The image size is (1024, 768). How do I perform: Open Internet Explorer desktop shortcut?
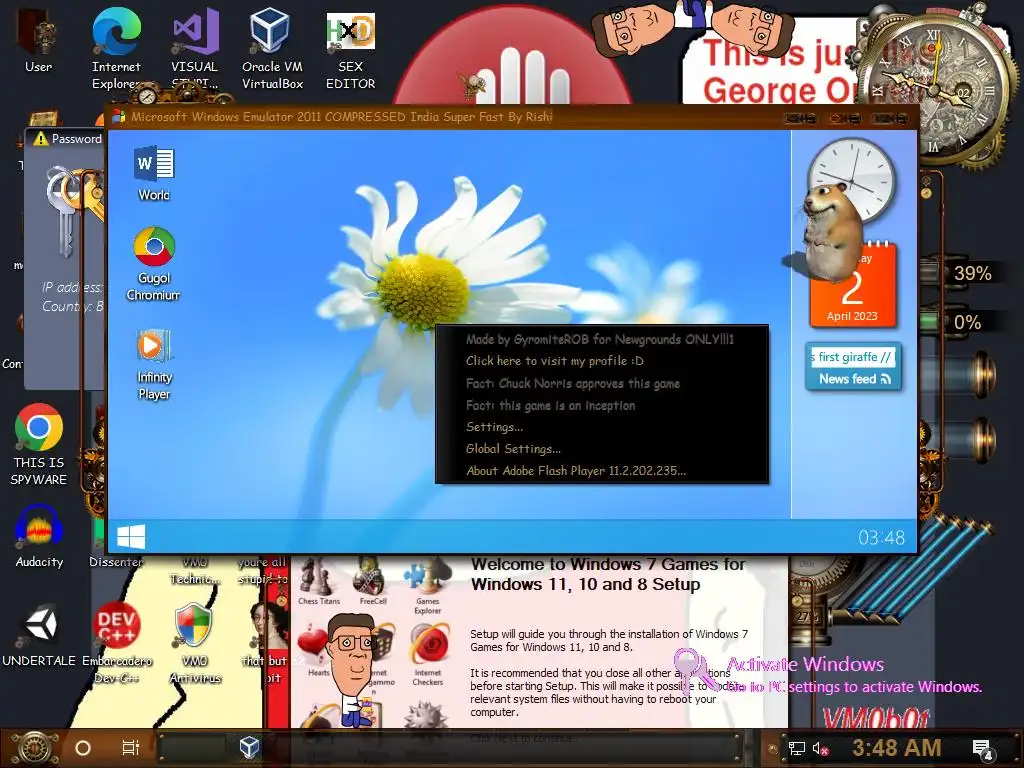pos(116,48)
